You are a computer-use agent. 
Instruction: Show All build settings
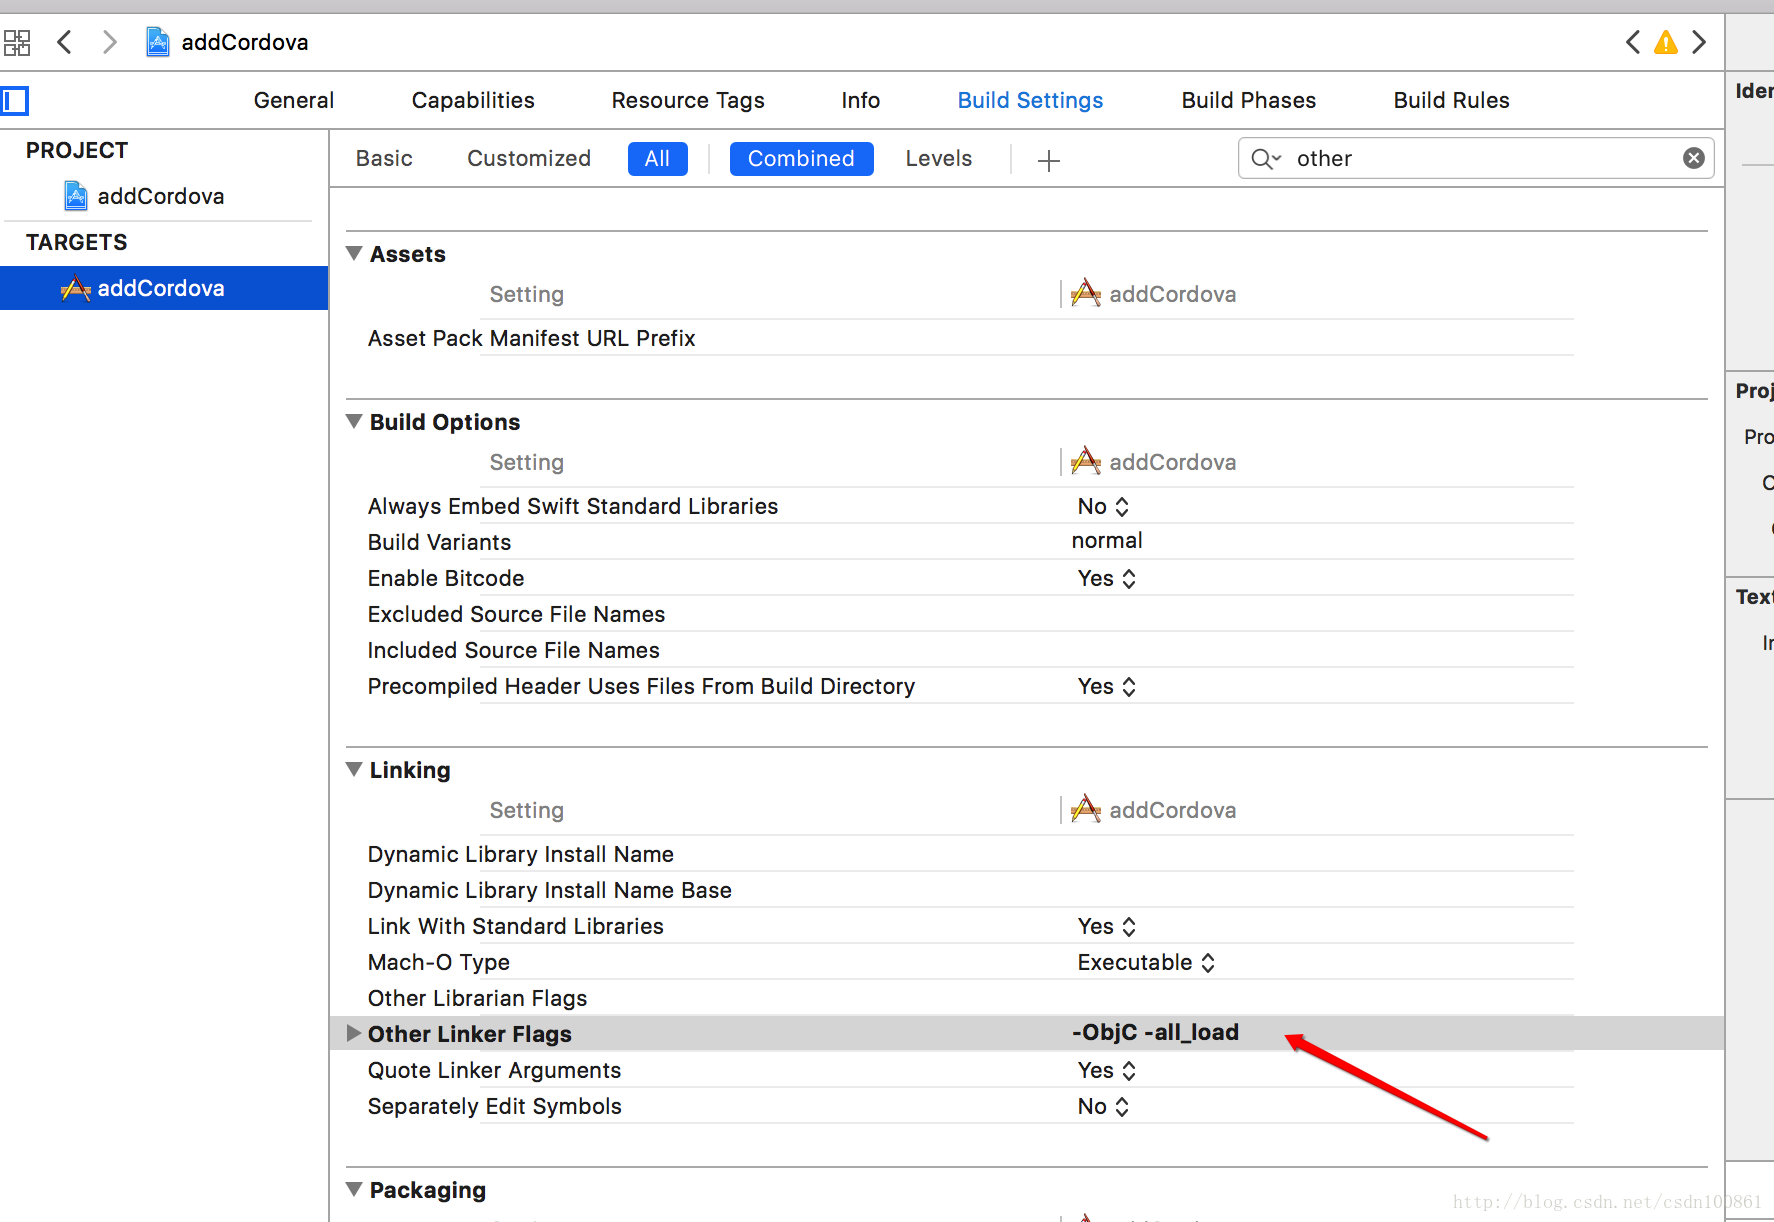click(x=657, y=158)
